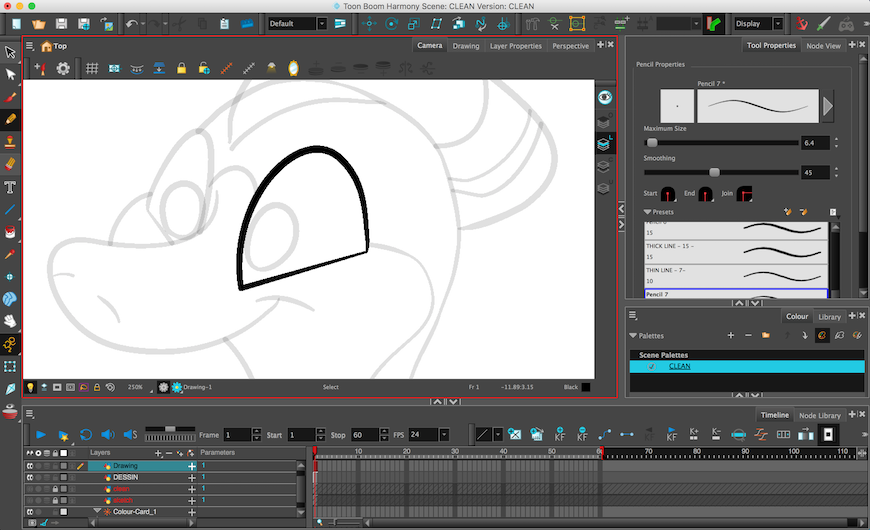The width and height of the screenshot is (870, 530).
Task: Select the Line tool in the left toolbar
Action: click(10, 209)
